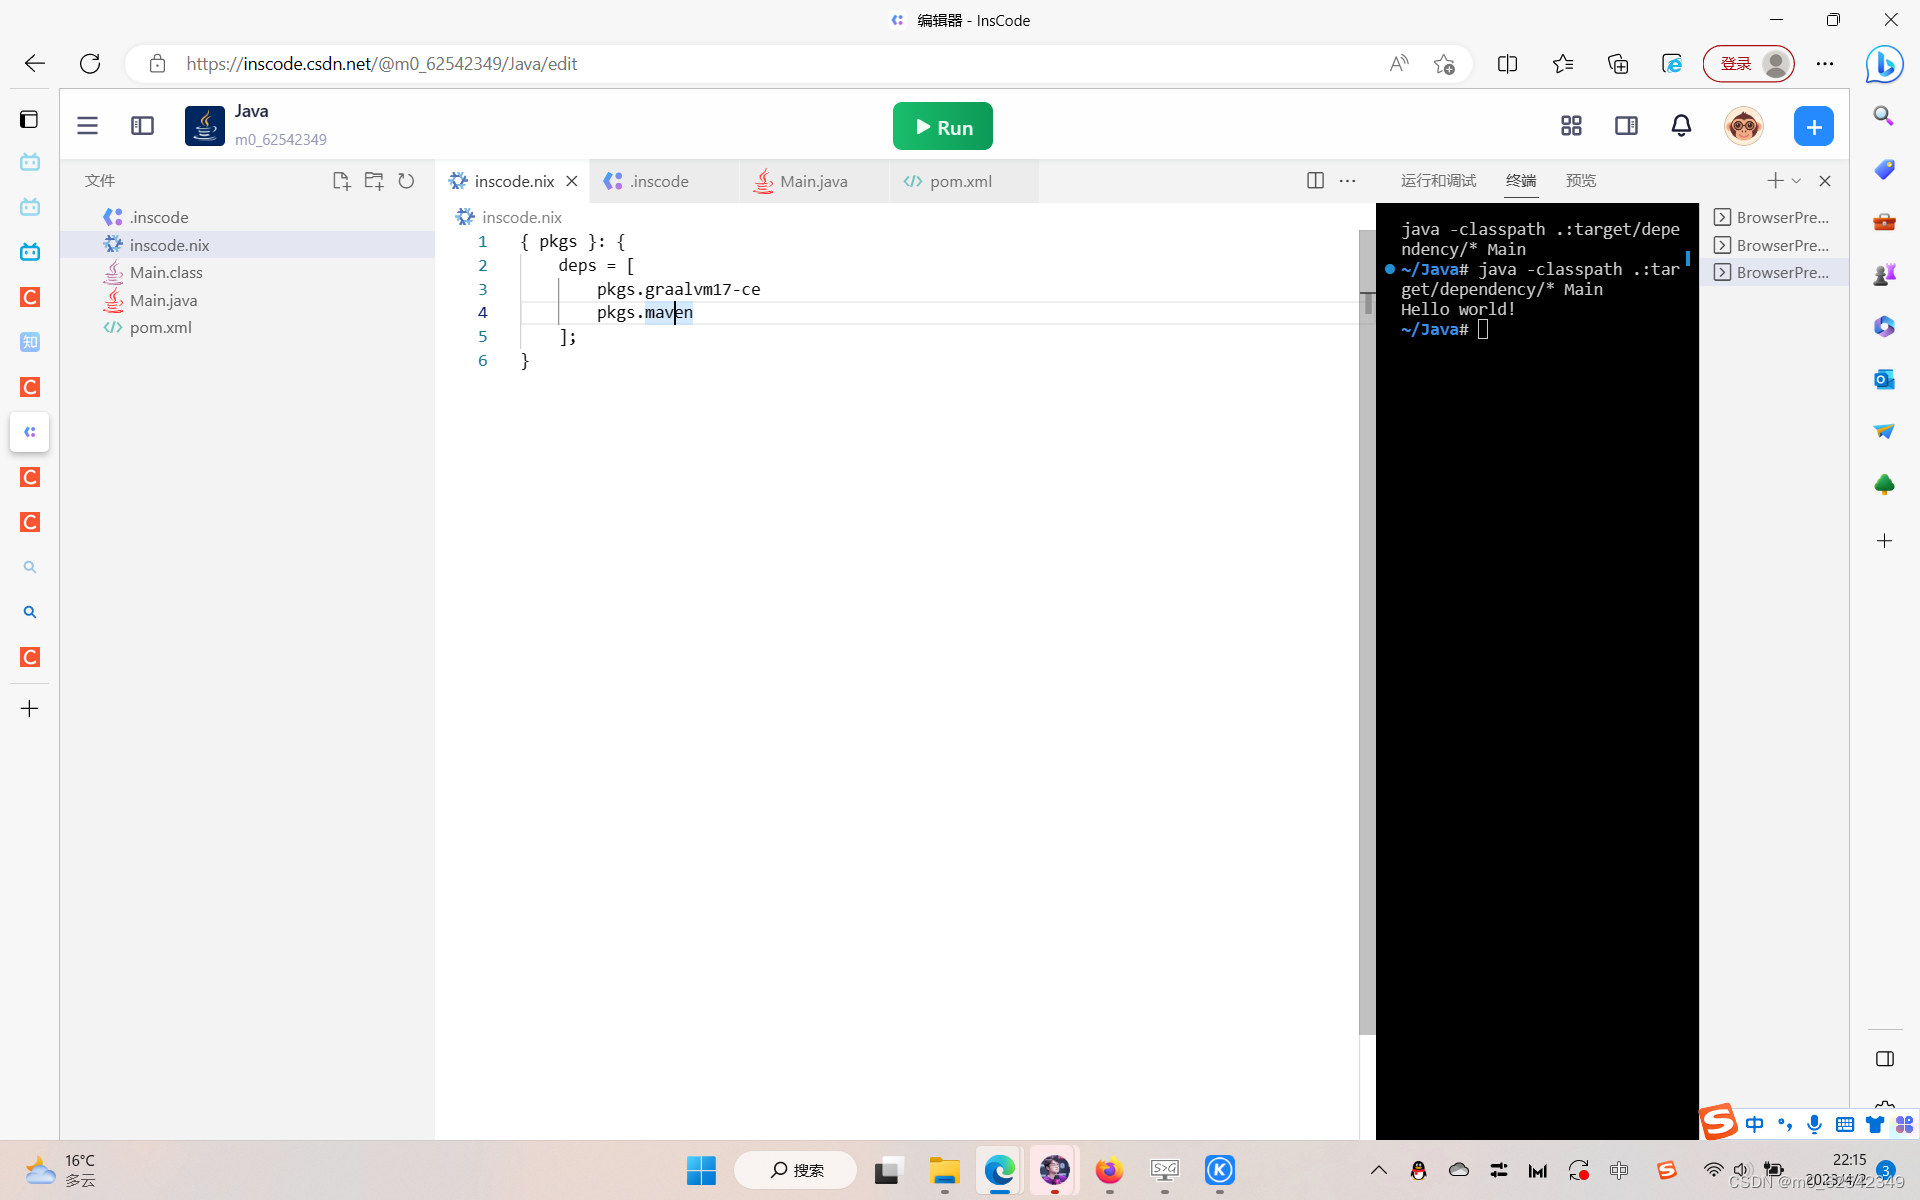The height and width of the screenshot is (1200, 1920).
Task: Toggle browser split screen view
Action: coord(1507,64)
